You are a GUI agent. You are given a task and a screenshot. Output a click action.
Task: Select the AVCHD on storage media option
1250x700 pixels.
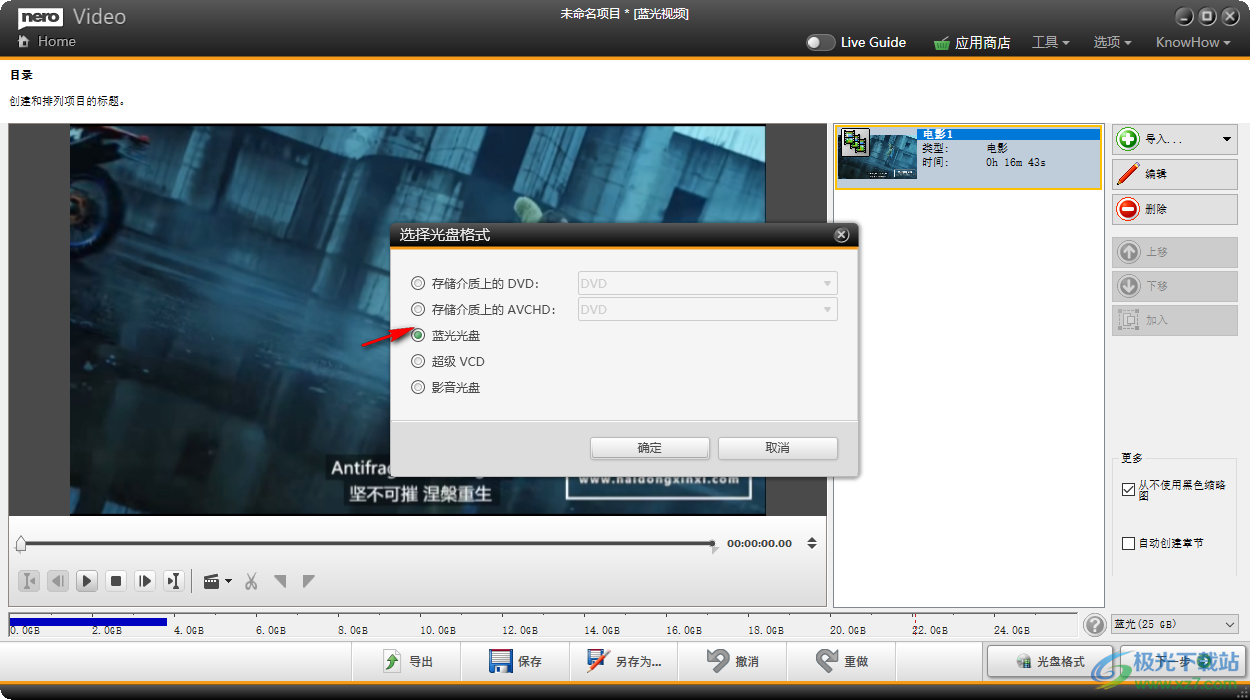[x=418, y=309]
